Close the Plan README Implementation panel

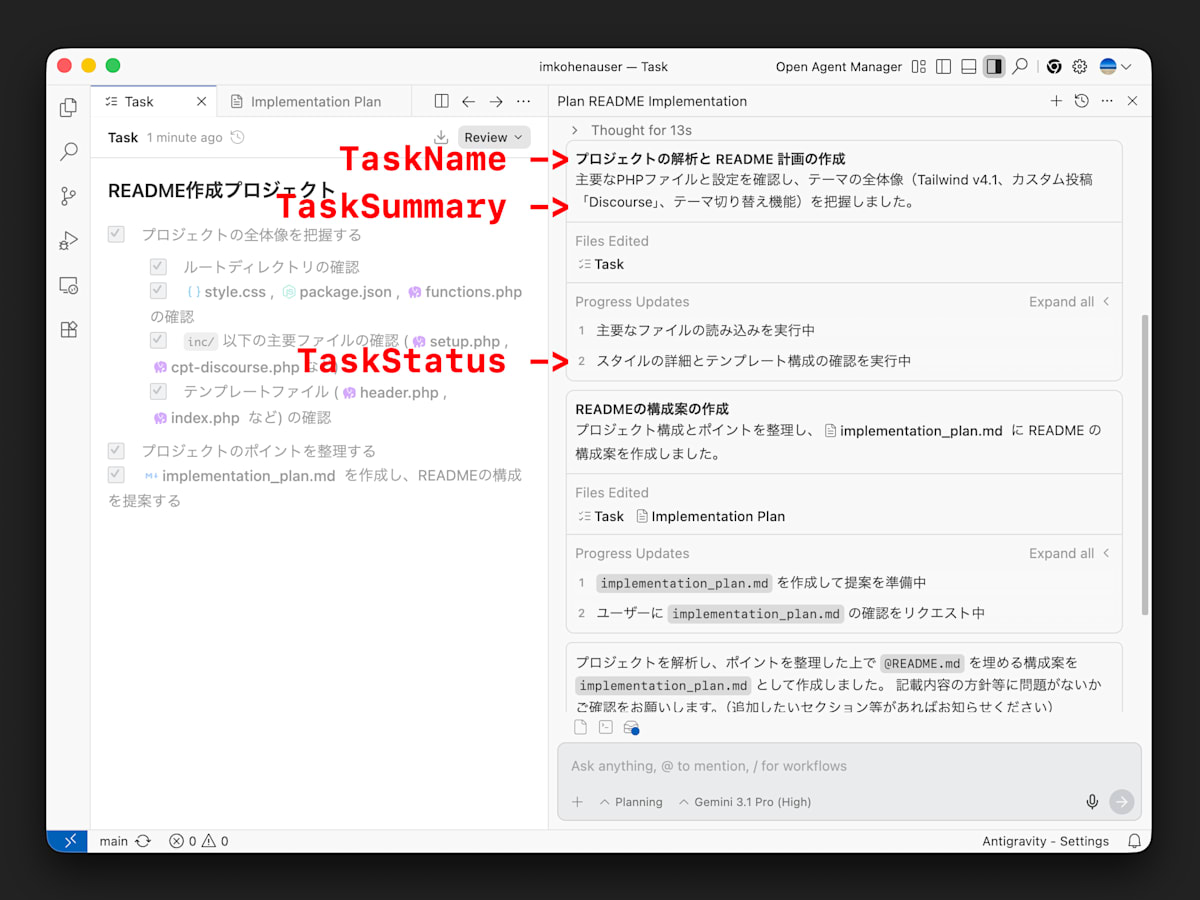click(x=1132, y=101)
